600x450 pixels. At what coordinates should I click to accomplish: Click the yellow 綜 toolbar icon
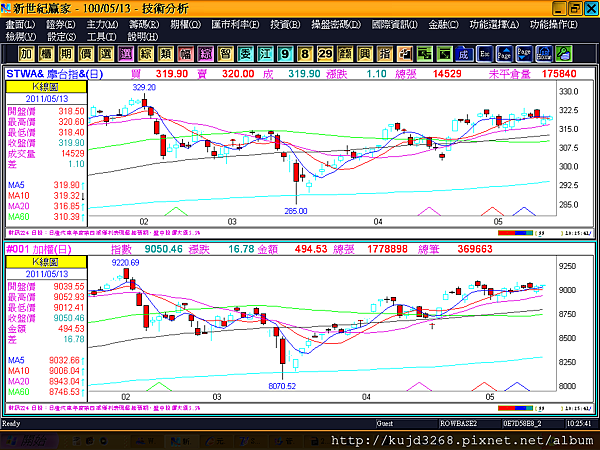tap(145, 54)
